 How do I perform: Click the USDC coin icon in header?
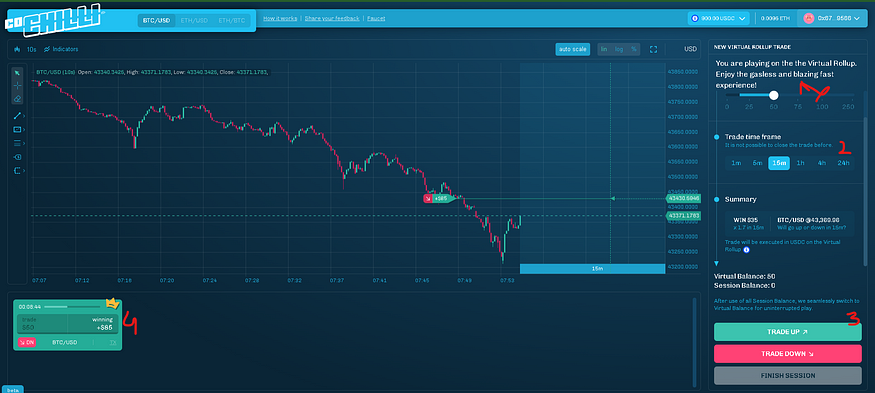pos(695,18)
